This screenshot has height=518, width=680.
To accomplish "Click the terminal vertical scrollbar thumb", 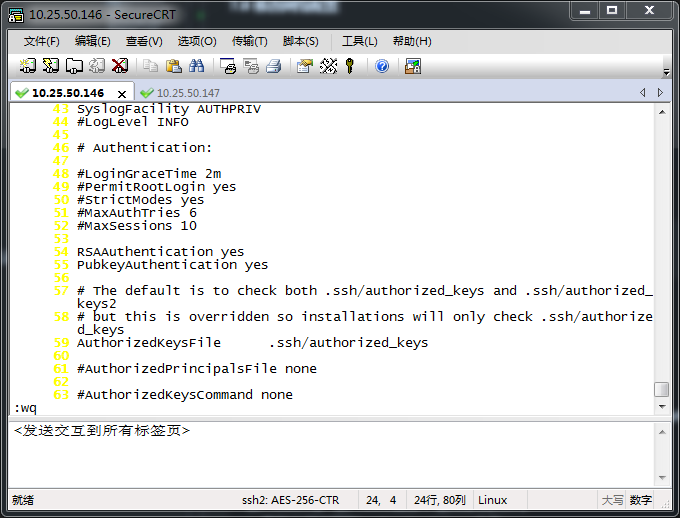I will coord(661,390).
